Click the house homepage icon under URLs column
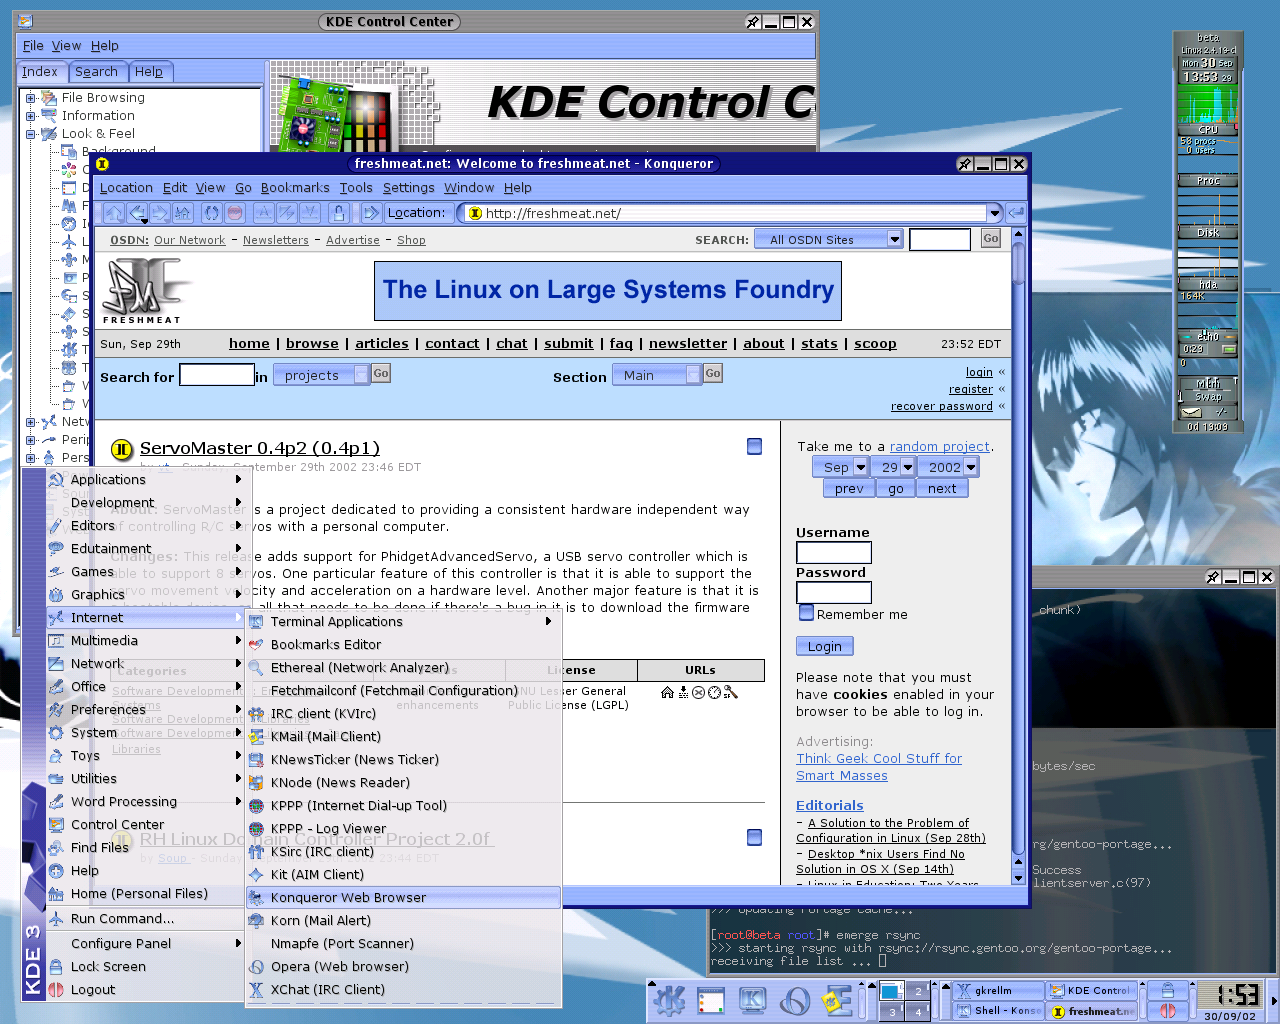The image size is (1280, 1024). point(667,692)
